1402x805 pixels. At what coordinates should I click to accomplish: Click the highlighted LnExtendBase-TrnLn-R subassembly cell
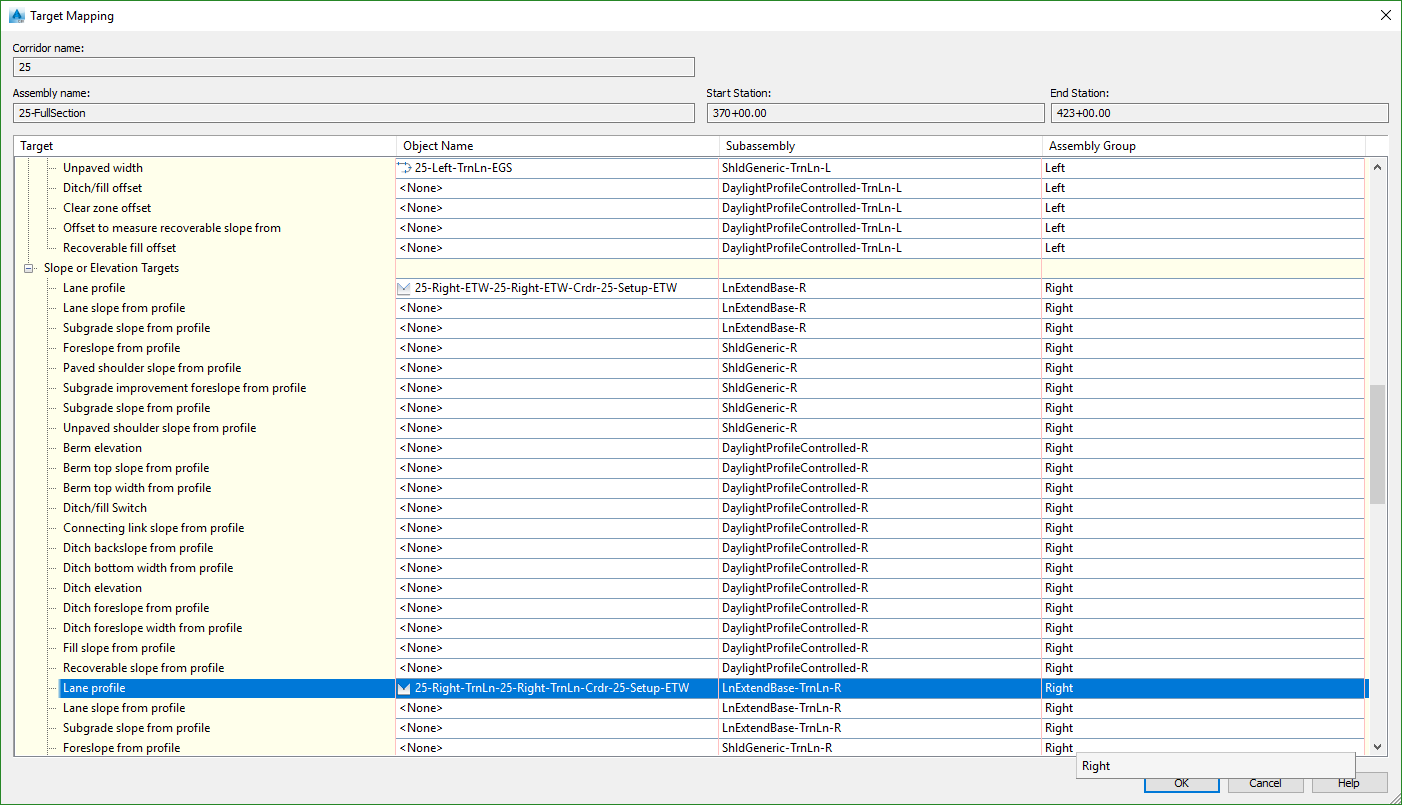[x=880, y=688]
